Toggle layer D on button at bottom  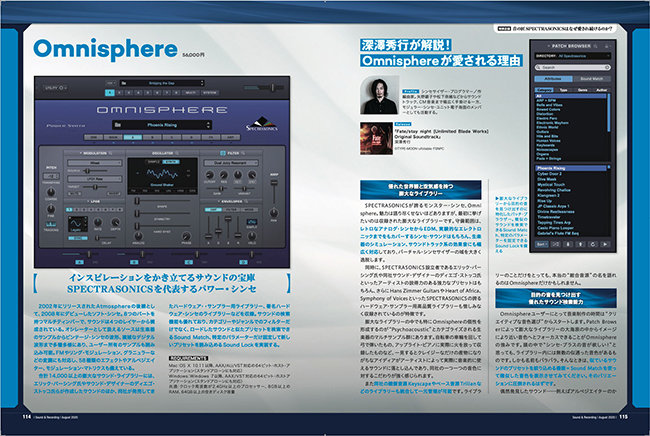coord(243,262)
